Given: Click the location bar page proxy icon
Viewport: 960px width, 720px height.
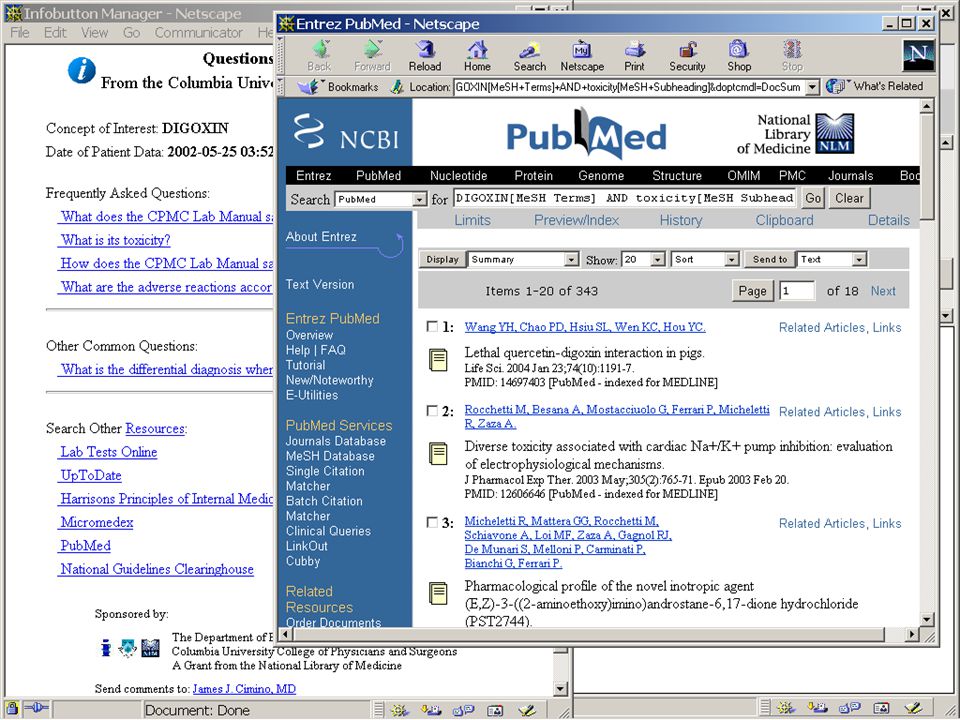Looking at the screenshot, I should pyautogui.click(x=398, y=87).
